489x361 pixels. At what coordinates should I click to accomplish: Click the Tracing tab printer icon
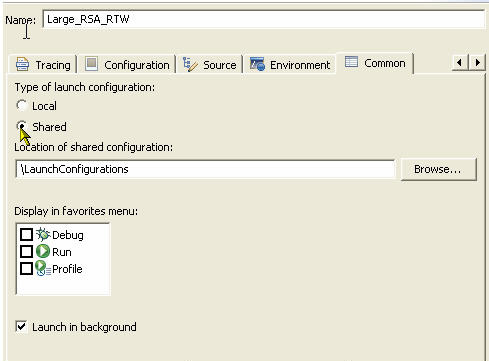point(22,64)
